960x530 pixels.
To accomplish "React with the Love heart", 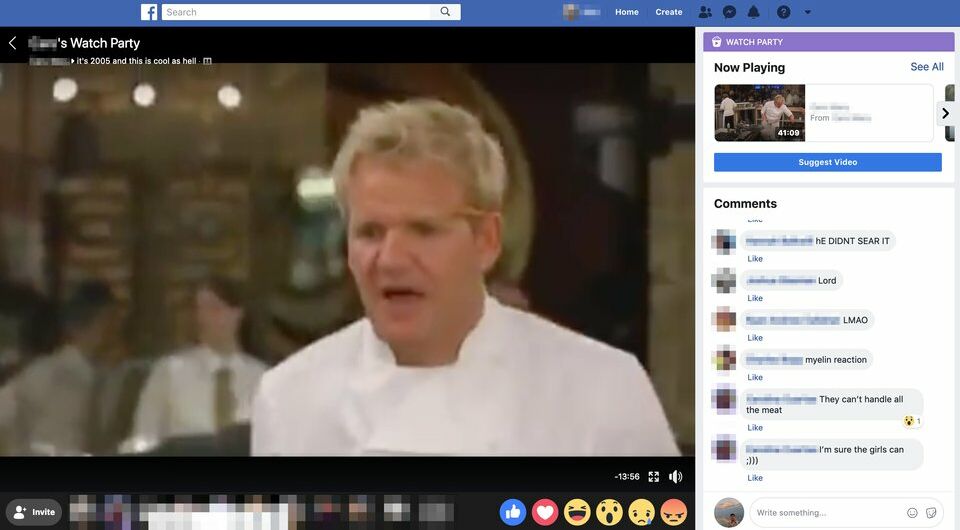I will 545,512.
